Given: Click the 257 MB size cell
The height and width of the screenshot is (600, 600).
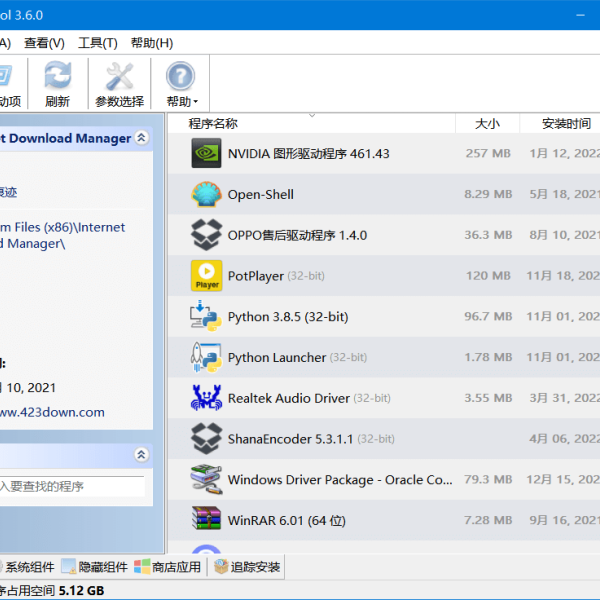Looking at the screenshot, I should coord(488,153).
